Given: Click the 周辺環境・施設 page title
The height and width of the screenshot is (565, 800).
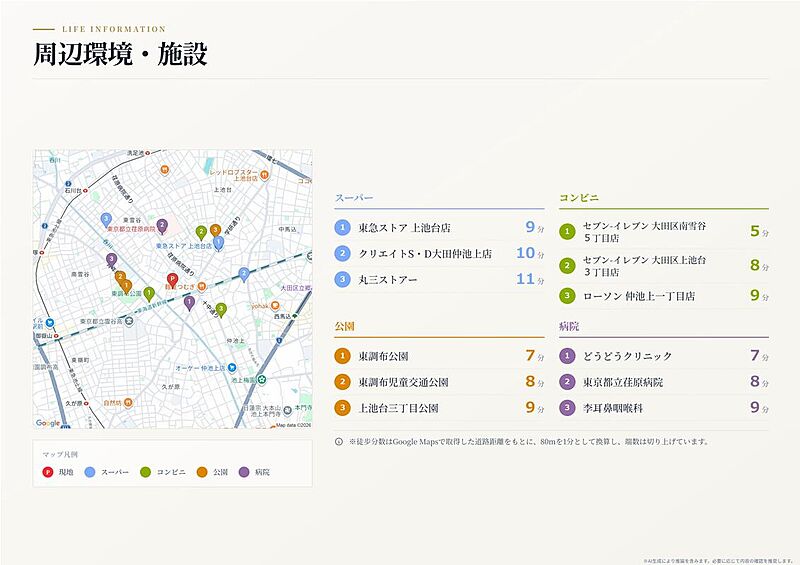Looking at the screenshot, I should [120, 54].
